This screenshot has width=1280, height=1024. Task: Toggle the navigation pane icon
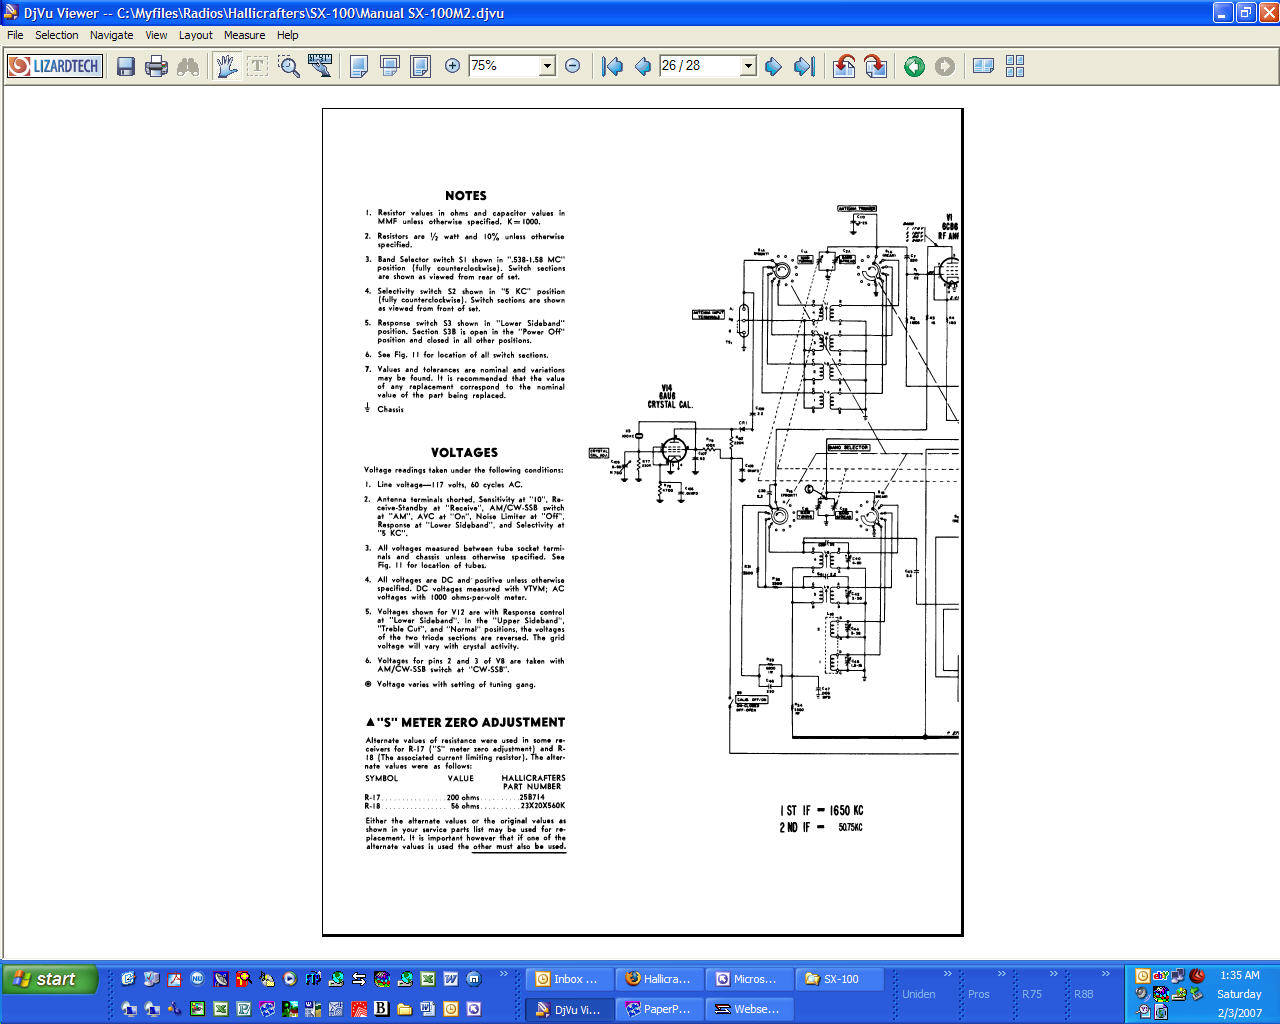(x=984, y=66)
